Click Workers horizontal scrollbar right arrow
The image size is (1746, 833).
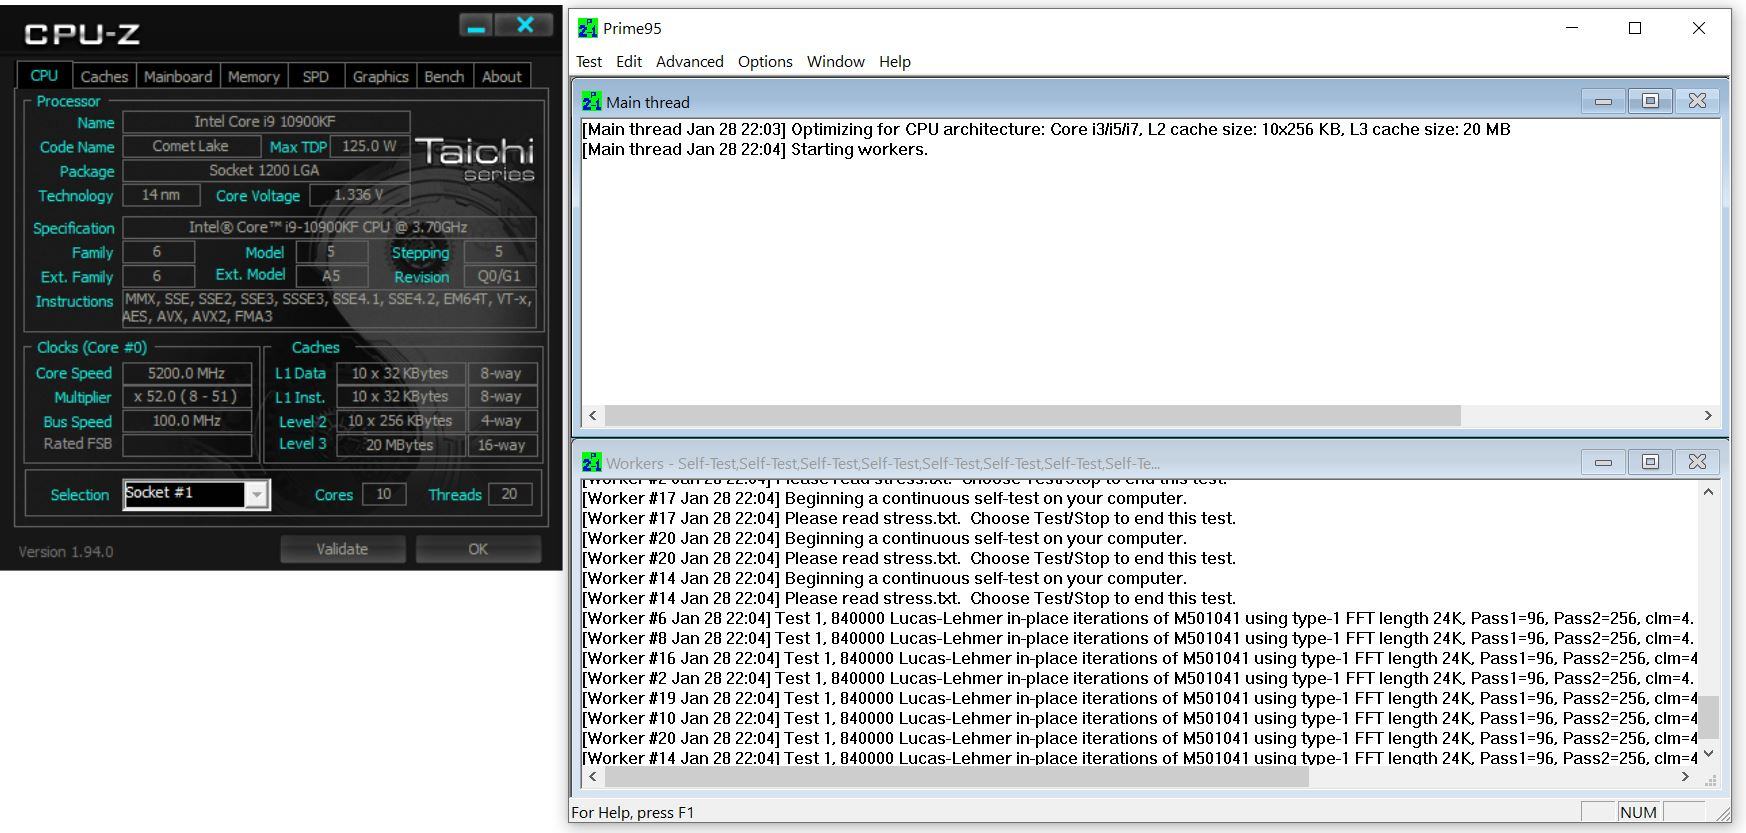pyautogui.click(x=1685, y=777)
